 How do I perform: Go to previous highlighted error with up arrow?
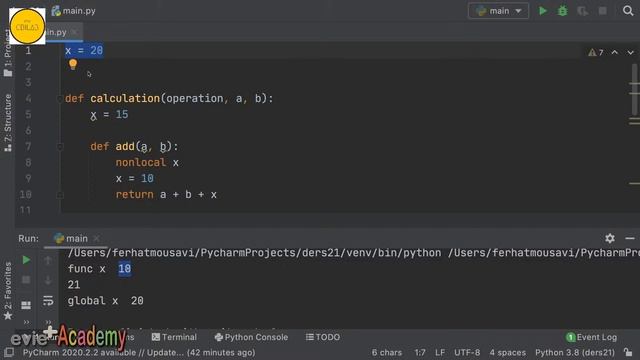615,53
